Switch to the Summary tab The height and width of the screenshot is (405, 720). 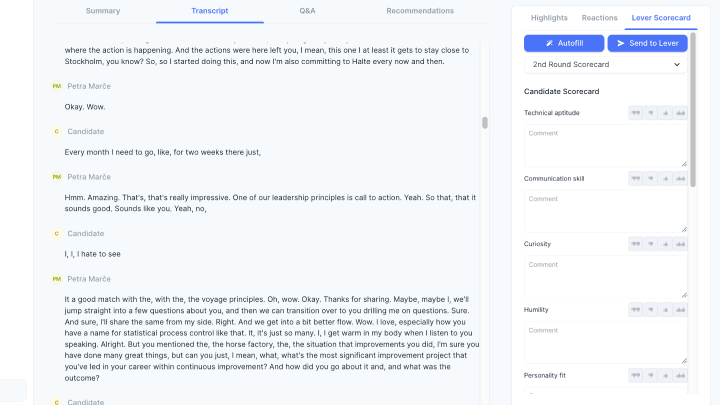point(103,10)
